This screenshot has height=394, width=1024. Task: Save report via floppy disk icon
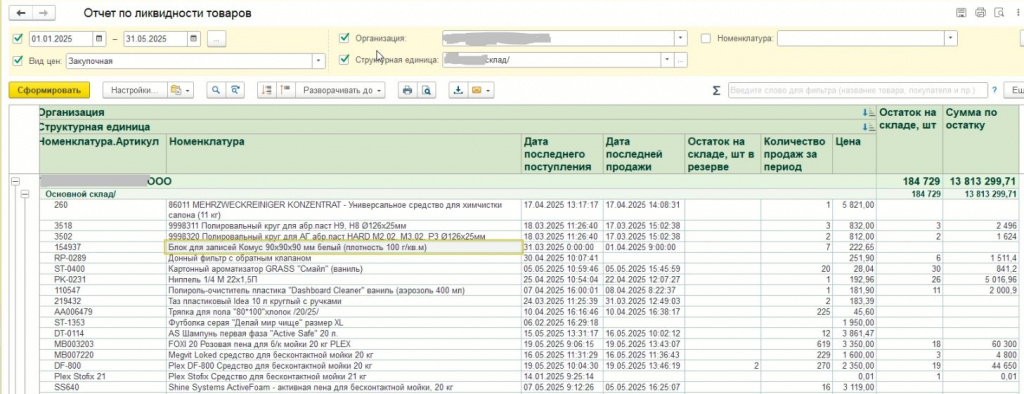point(961,12)
